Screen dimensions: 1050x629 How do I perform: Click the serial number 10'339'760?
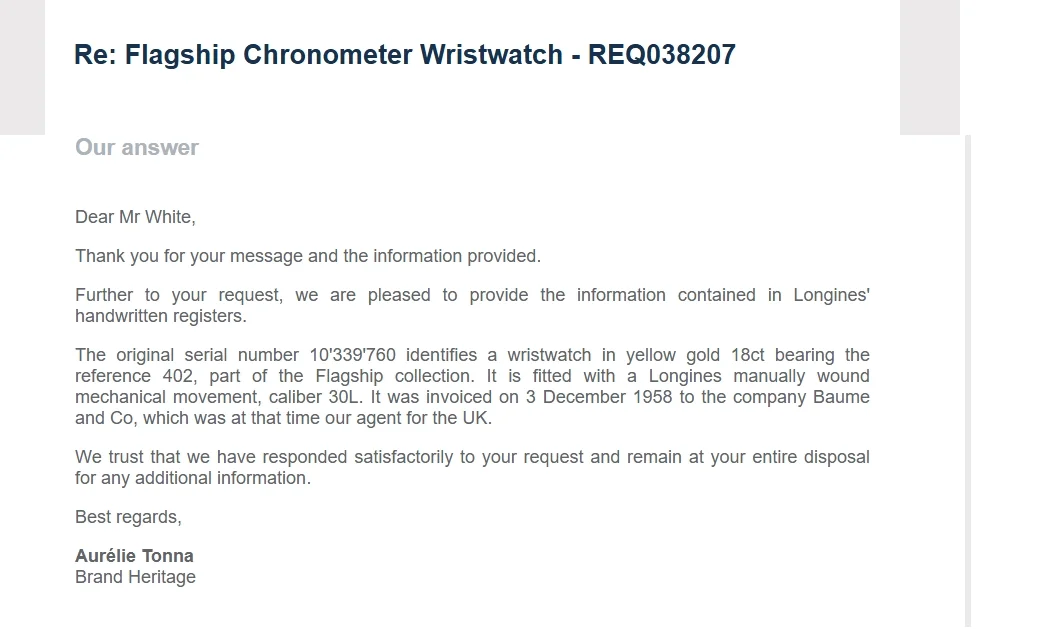pos(352,355)
